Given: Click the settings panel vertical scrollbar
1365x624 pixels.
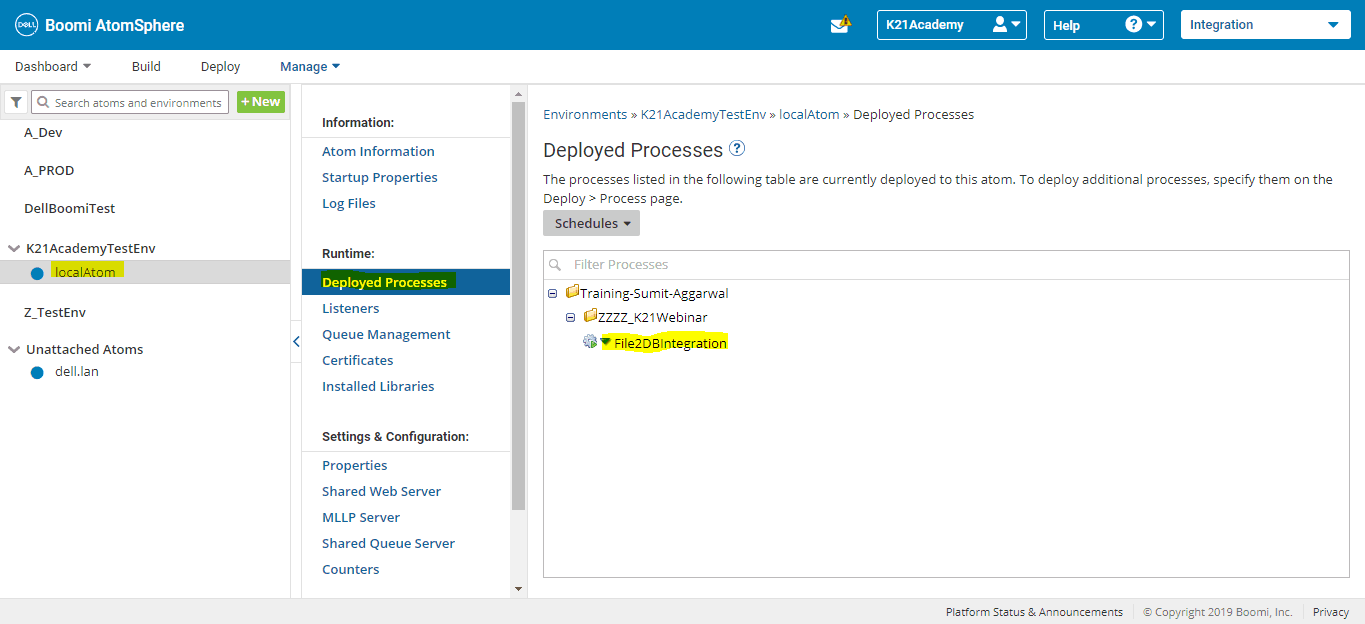Looking at the screenshot, I should point(518,305).
